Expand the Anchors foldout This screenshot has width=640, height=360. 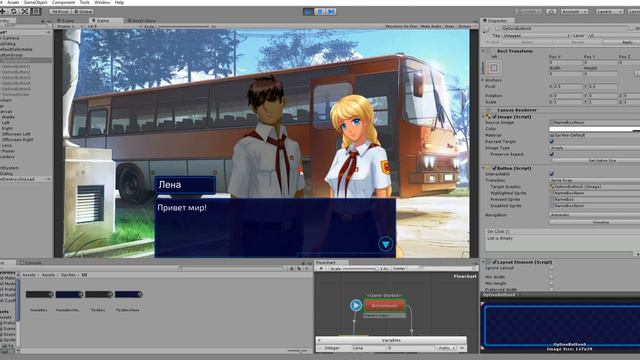483,80
